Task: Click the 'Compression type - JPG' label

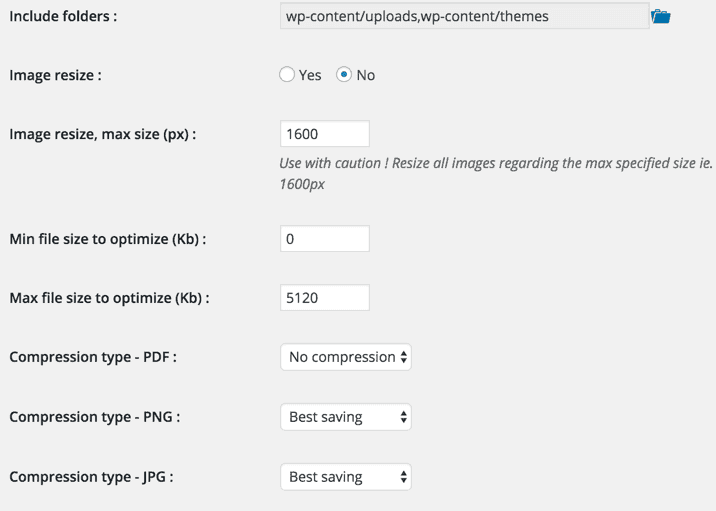Action: 92,477
